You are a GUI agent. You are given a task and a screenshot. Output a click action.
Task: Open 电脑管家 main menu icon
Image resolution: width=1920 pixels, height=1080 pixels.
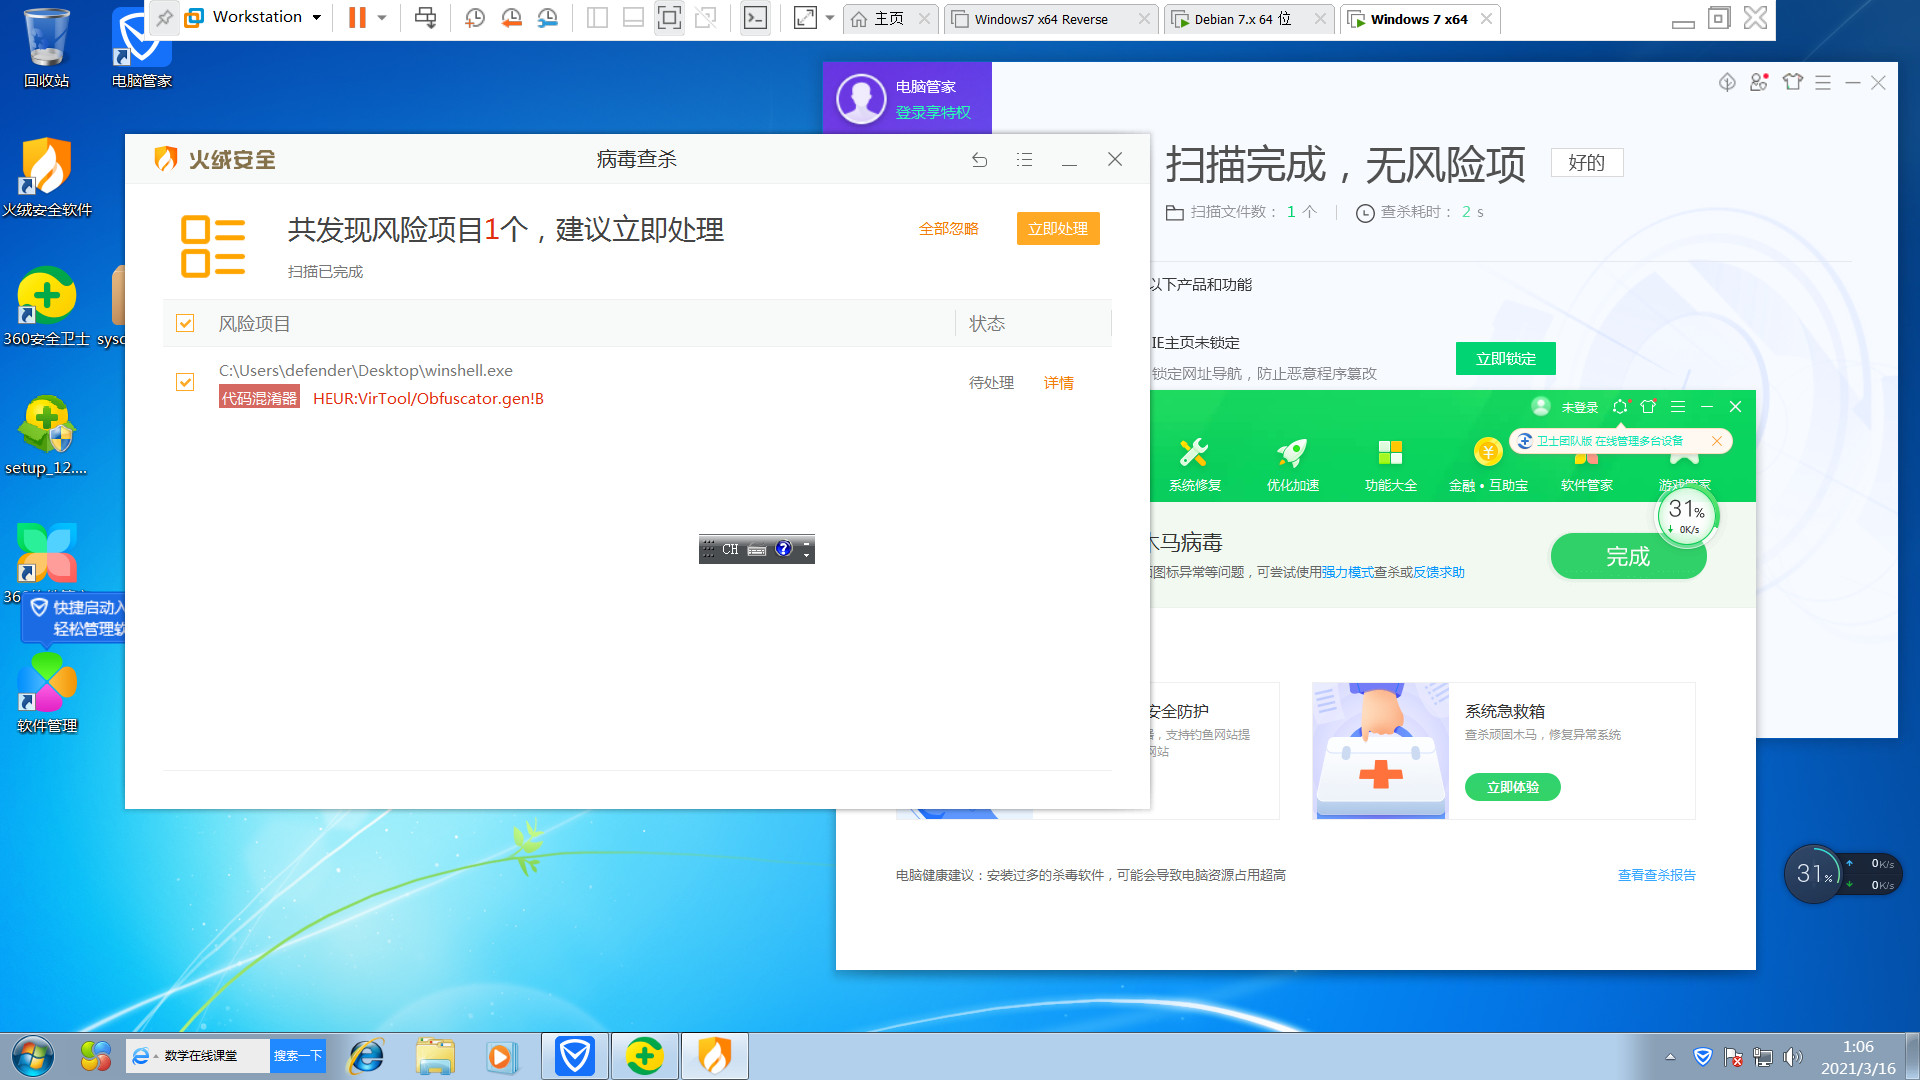tap(1823, 83)
